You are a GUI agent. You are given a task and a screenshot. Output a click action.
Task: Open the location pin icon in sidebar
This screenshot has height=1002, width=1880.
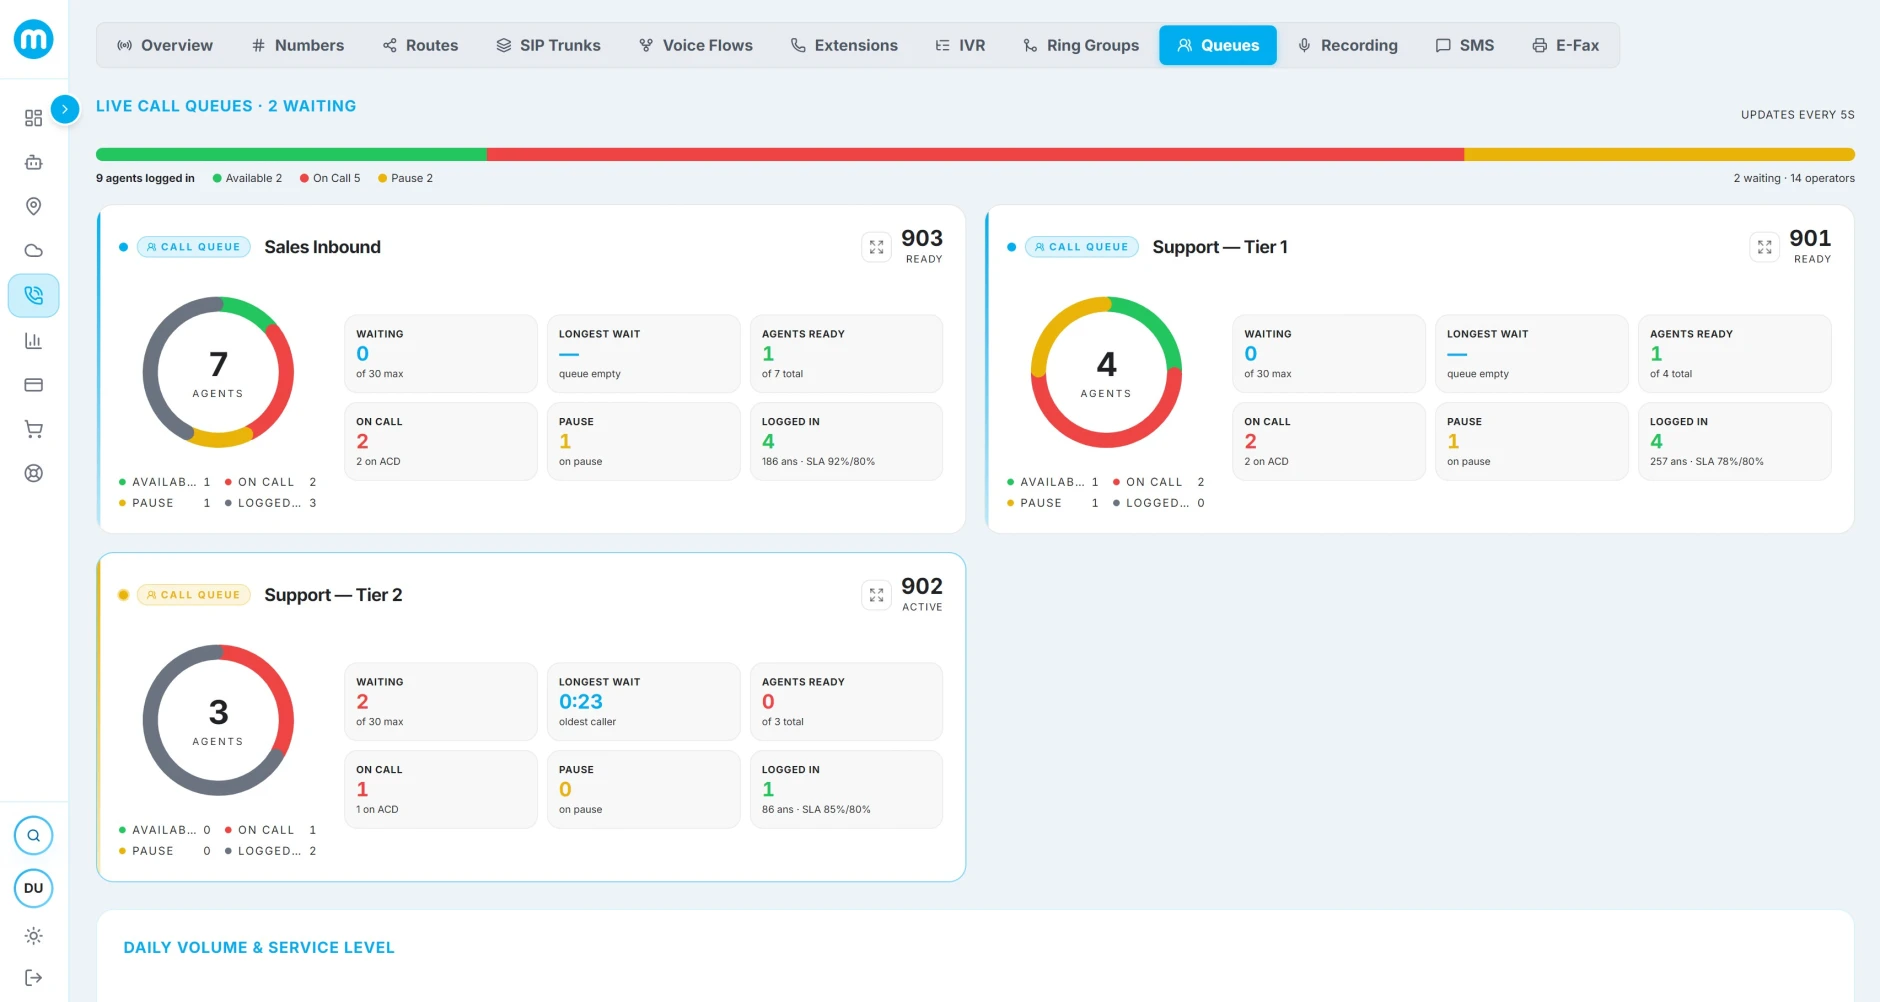33,206
